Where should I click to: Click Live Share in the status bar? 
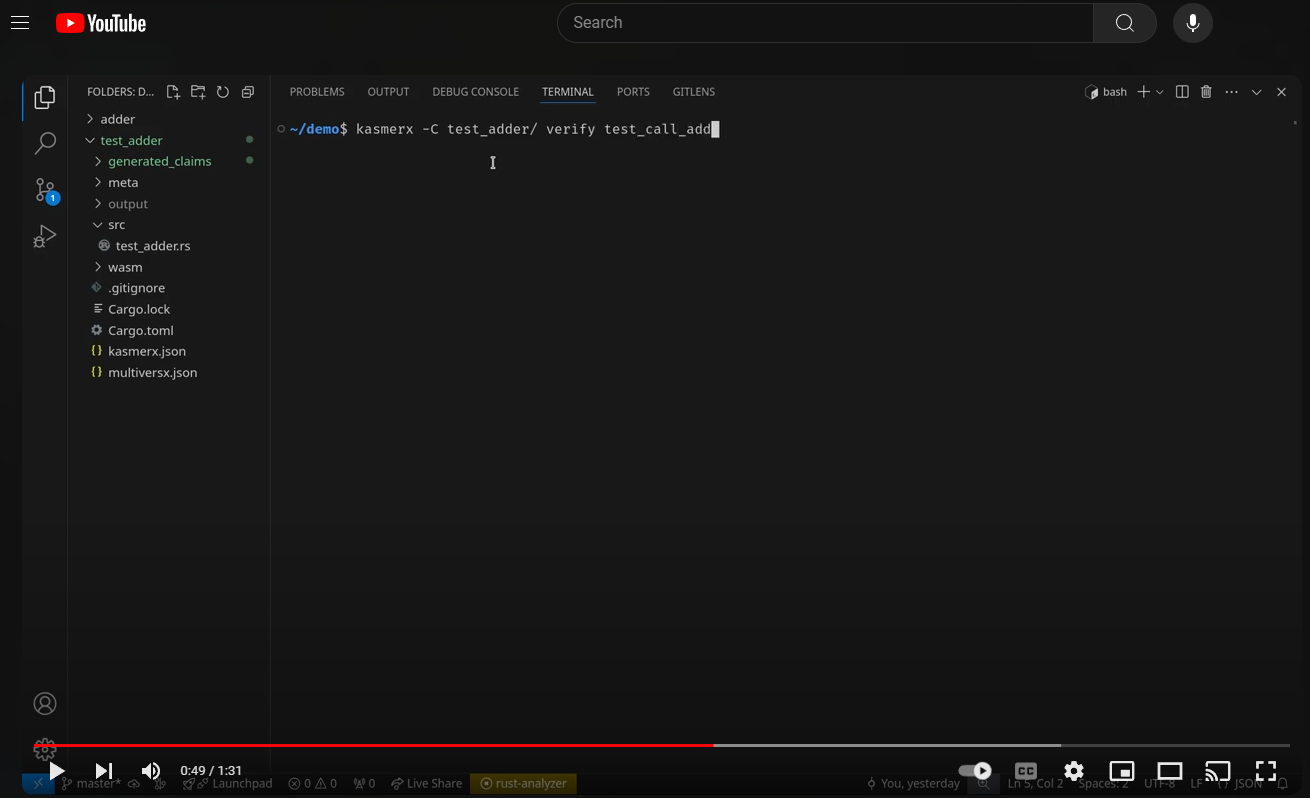[427, 784]
